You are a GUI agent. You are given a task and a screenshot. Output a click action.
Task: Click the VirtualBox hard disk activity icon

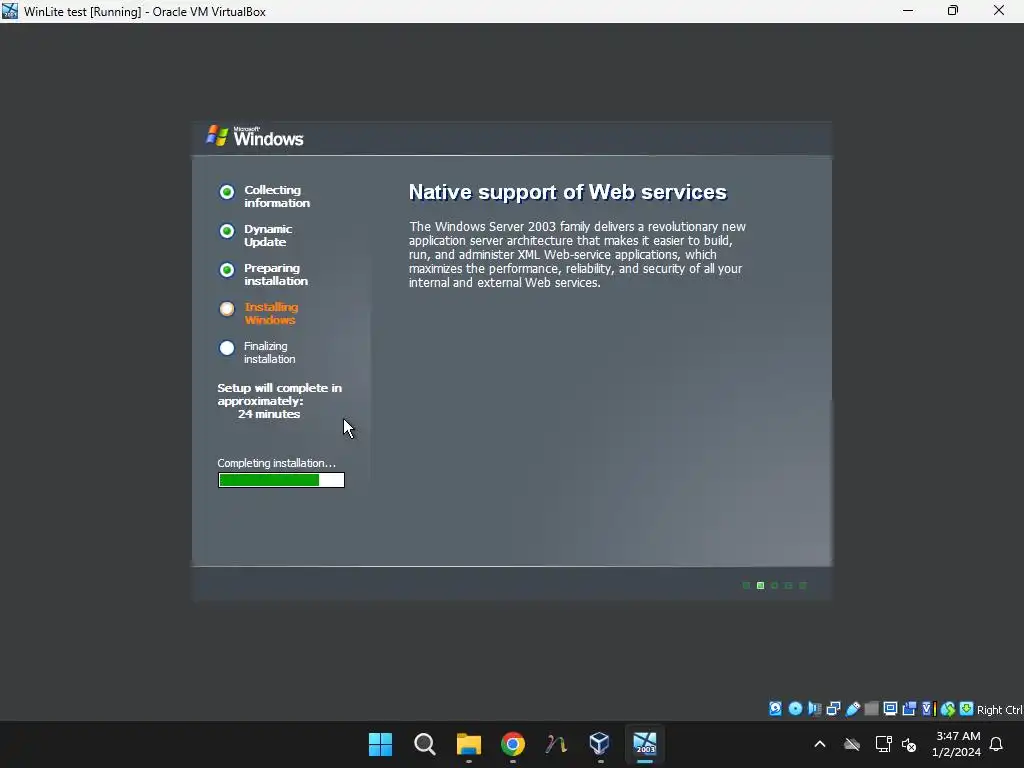[775, 709]
